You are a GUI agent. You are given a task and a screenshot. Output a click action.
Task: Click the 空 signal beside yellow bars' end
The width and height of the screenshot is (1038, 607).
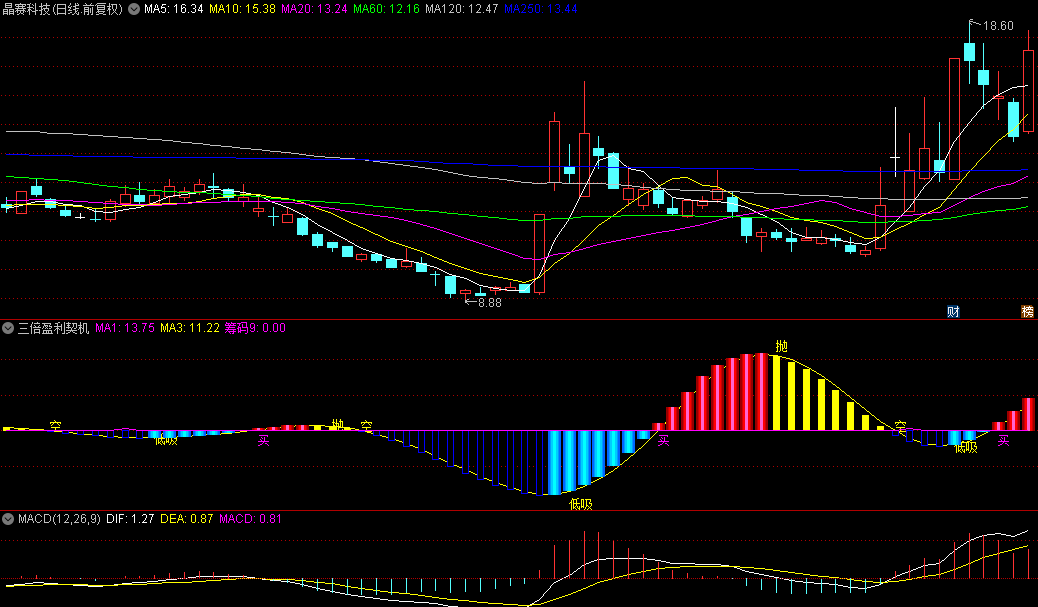coord(900,425)
